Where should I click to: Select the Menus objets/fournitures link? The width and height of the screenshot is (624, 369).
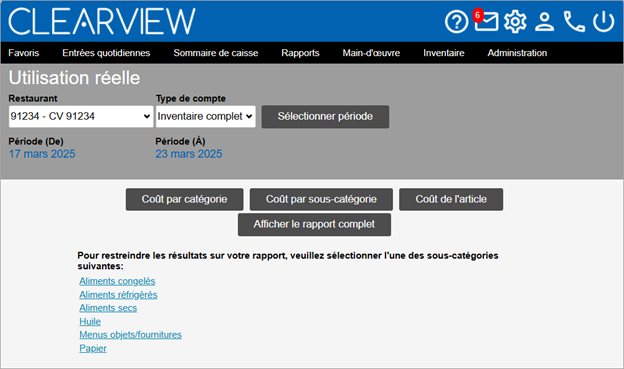coord(130,335)
